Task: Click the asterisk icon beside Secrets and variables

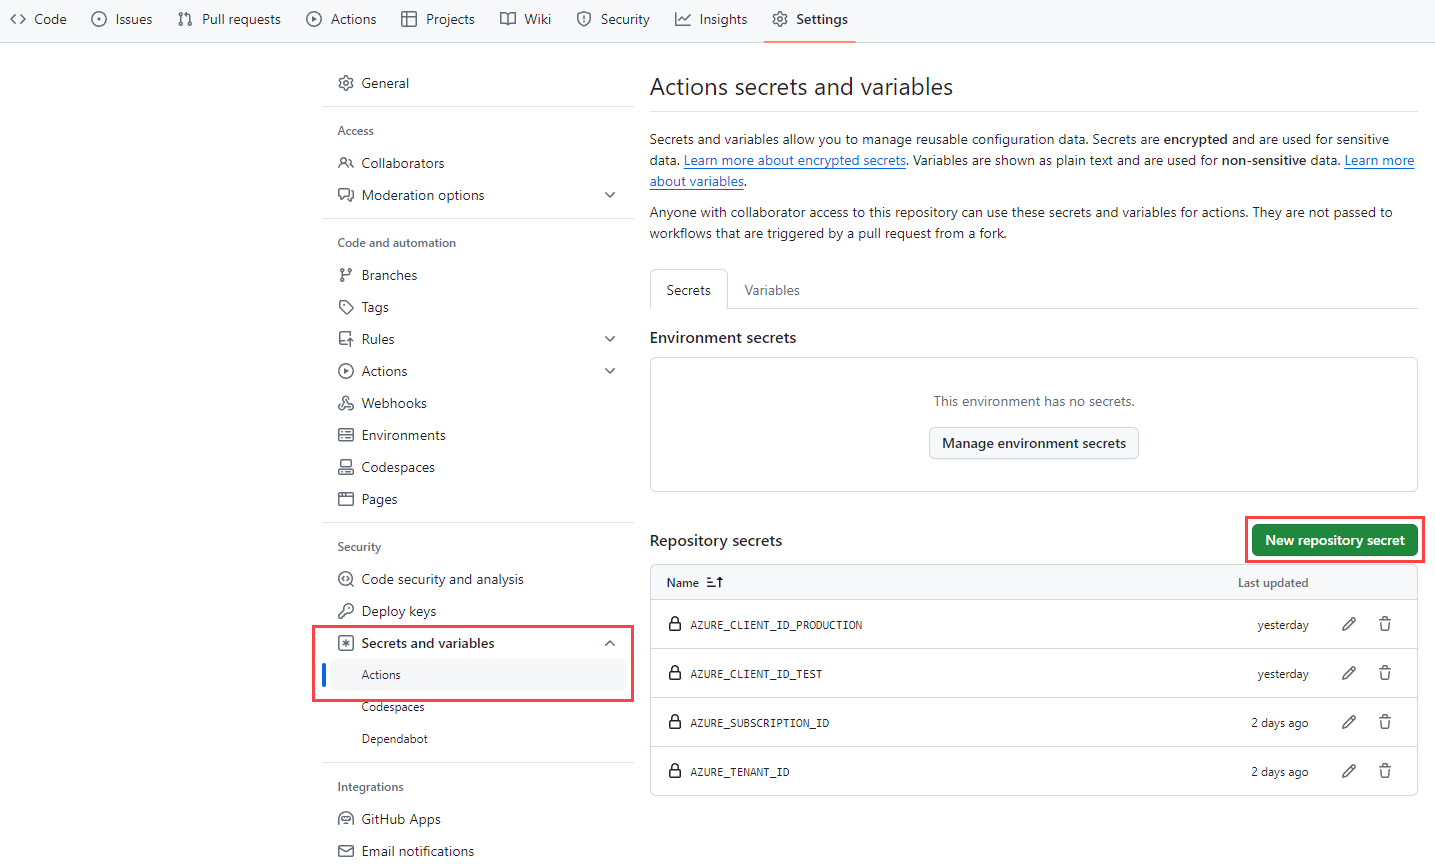Action: click(346, 643)
